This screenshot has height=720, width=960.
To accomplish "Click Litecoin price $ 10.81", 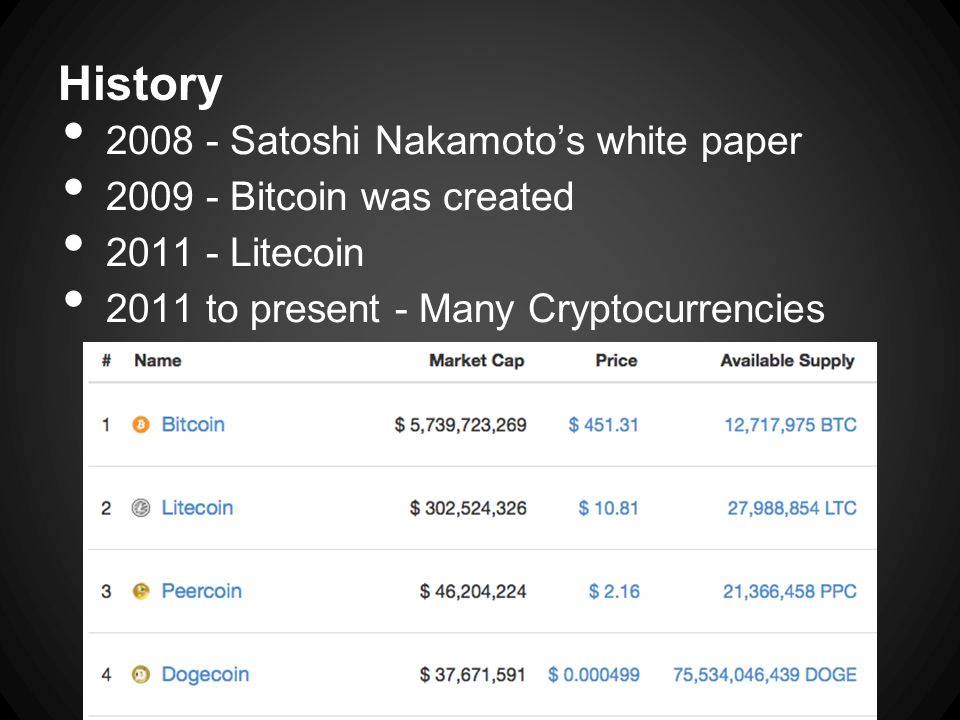I will [x=609, y=508].
